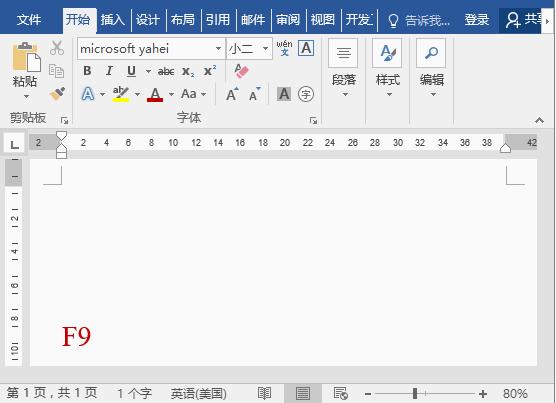The image size is (556, 403).
Task: Switch to Read Mode view icon
Action: 264,393
